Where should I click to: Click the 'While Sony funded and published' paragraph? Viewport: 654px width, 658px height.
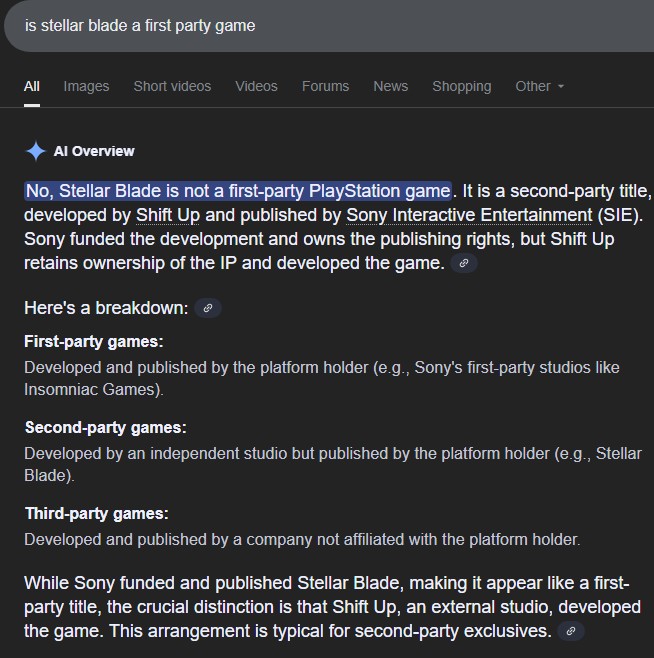tap(332, 607)
